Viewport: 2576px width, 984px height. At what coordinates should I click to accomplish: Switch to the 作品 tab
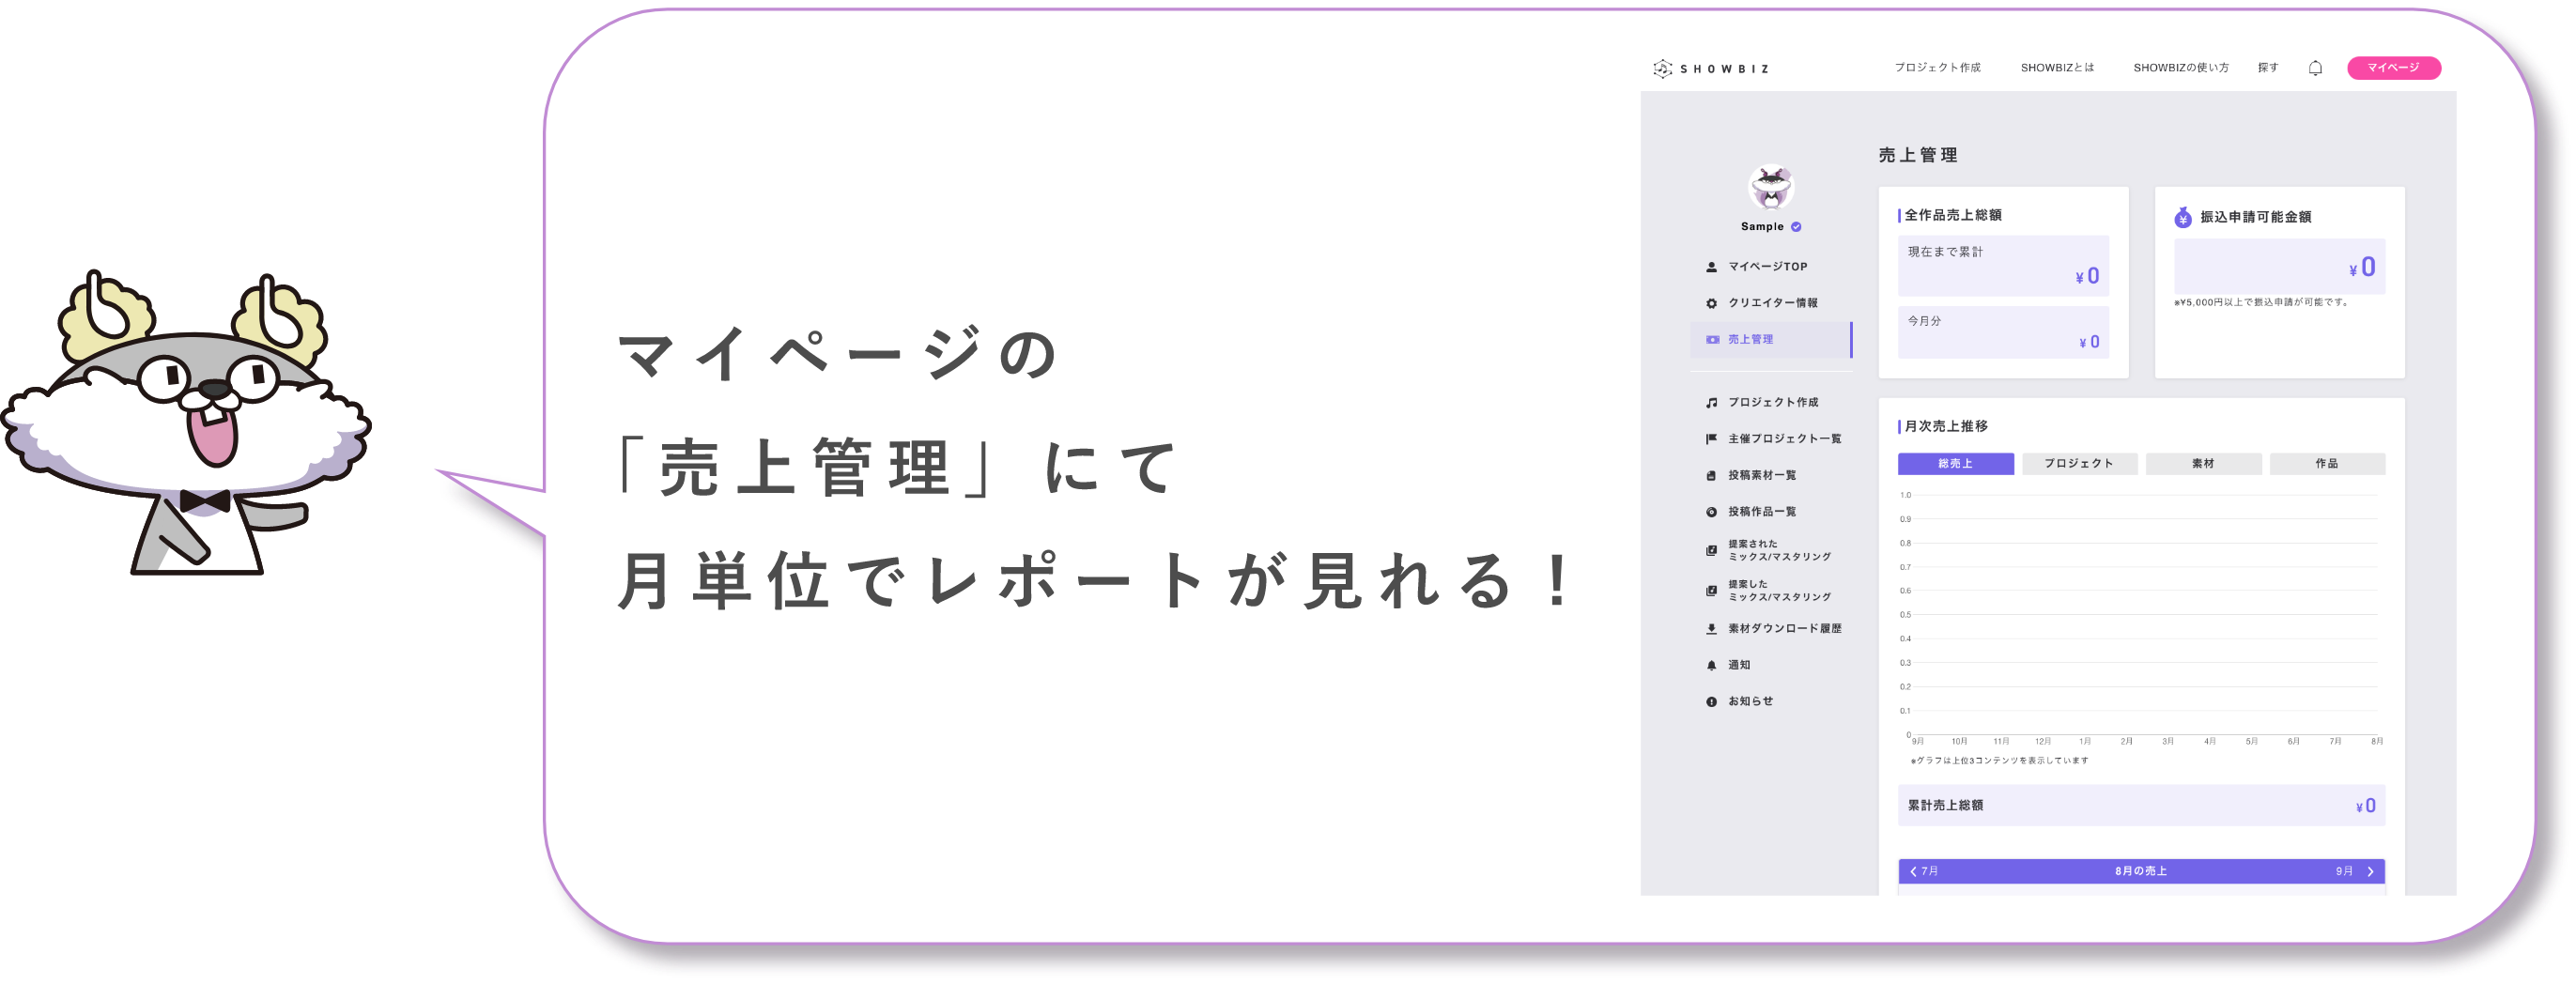(x=2327, y=463)
